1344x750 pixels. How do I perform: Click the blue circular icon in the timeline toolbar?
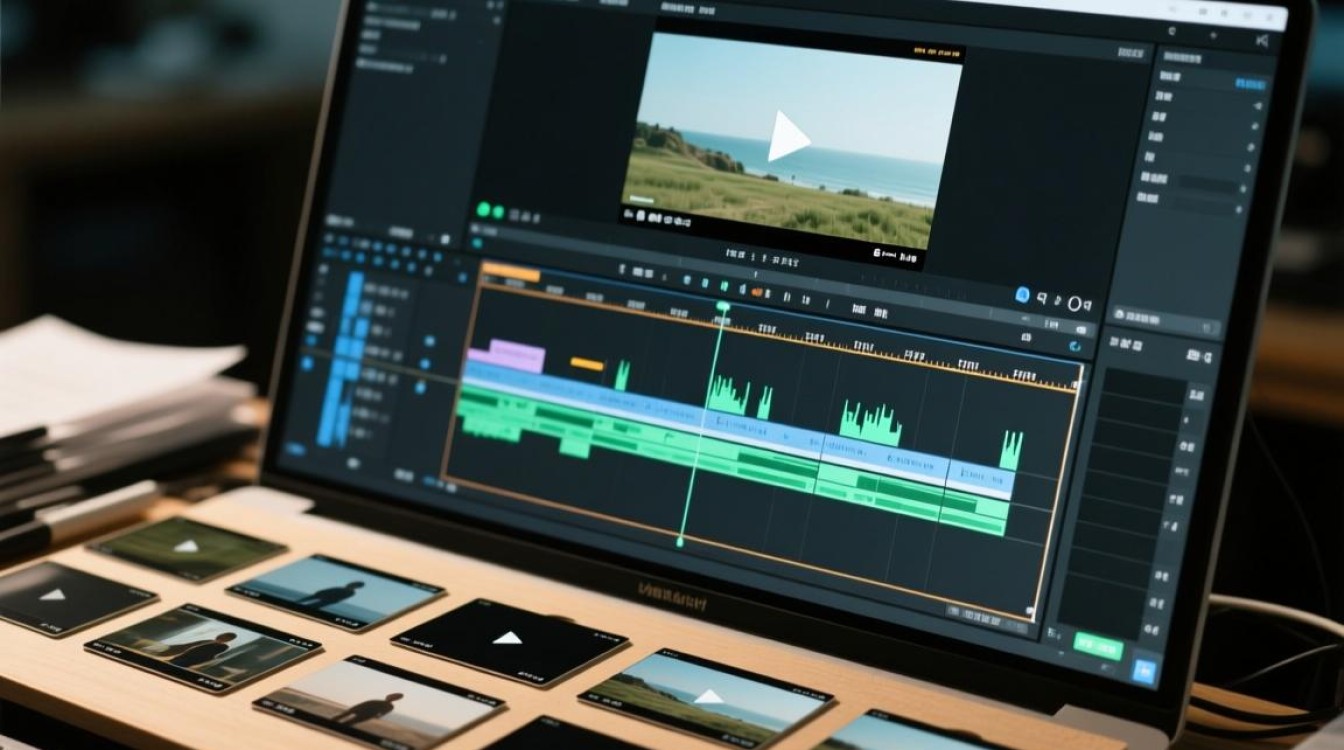[1022, 295]
